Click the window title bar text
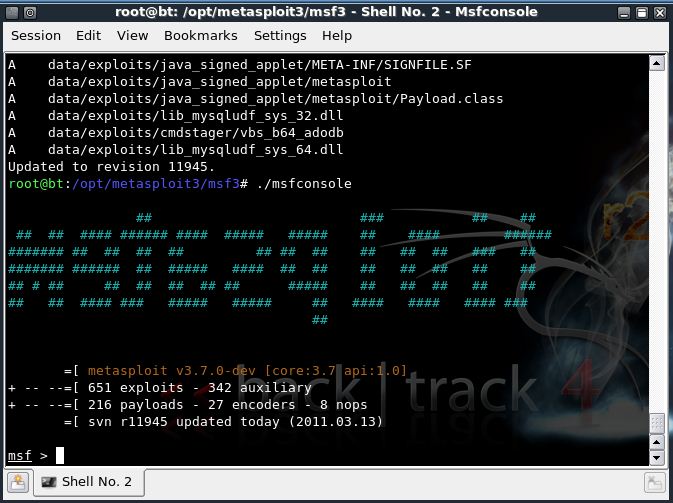Image resolution: width=673 pixels, height=503 pixels. [x=326, y=12]
